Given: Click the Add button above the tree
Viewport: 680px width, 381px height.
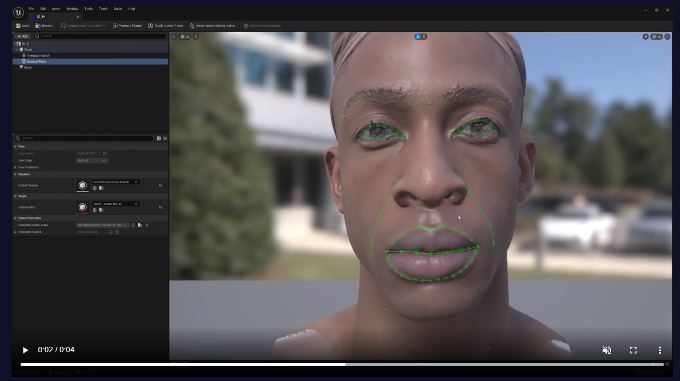Looking at the screenshot, I should click(23, 36).
